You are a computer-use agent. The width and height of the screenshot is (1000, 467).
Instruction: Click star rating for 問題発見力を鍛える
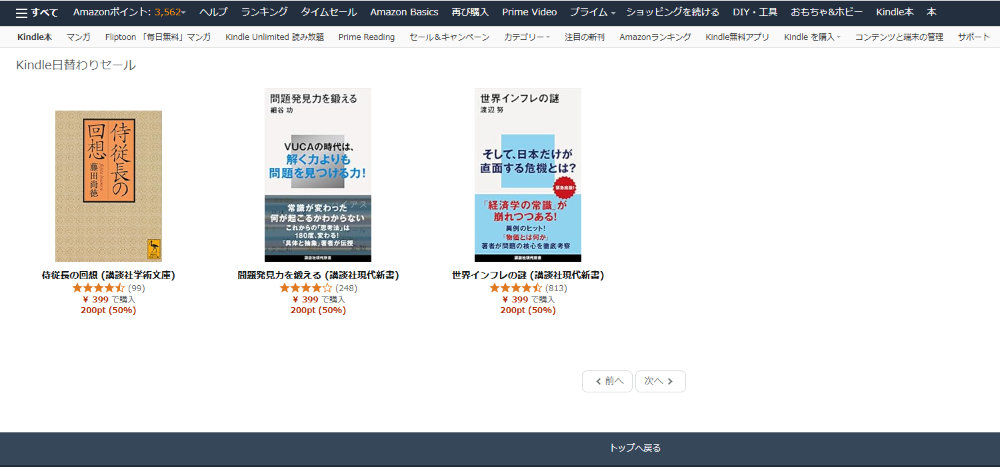[306, 288]
